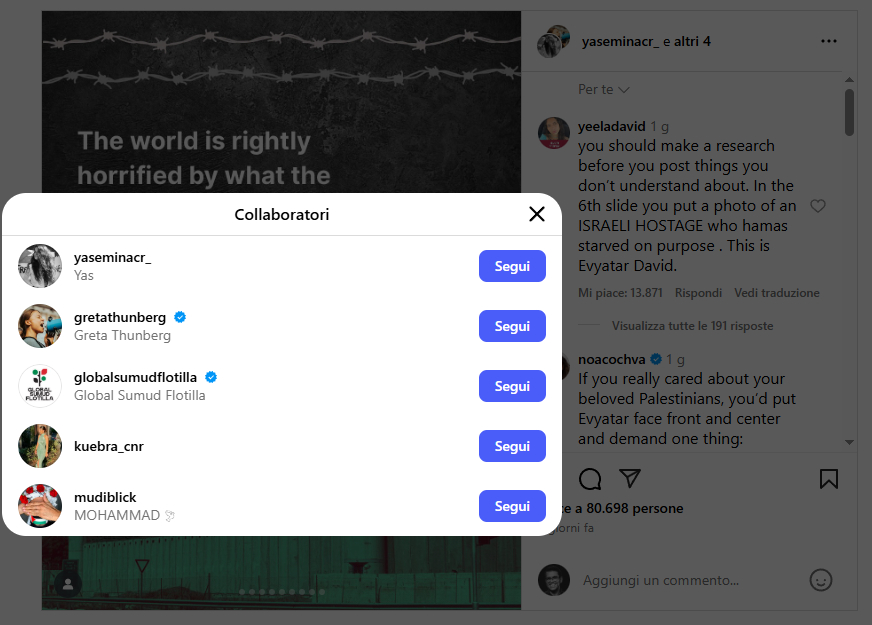
Task: Click "Vedi traduzione" under yeeladavid's comment
Action: [x=777, y=293]
